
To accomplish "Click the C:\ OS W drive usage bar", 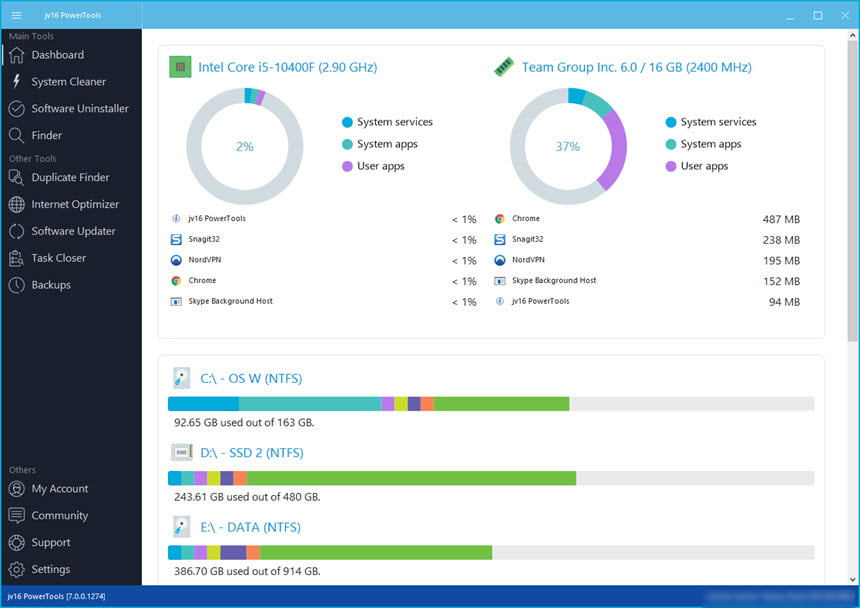I will point(491,404).
